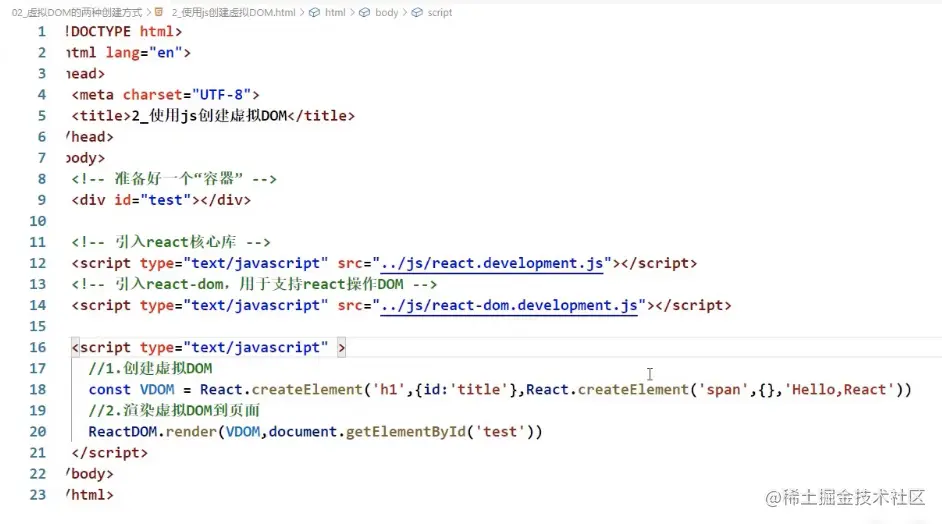This screenshot has height=524, width=942.
Task: Click the symbol icon before body breadcrumb
Action: pyautogui.click(x=365, y=12)
